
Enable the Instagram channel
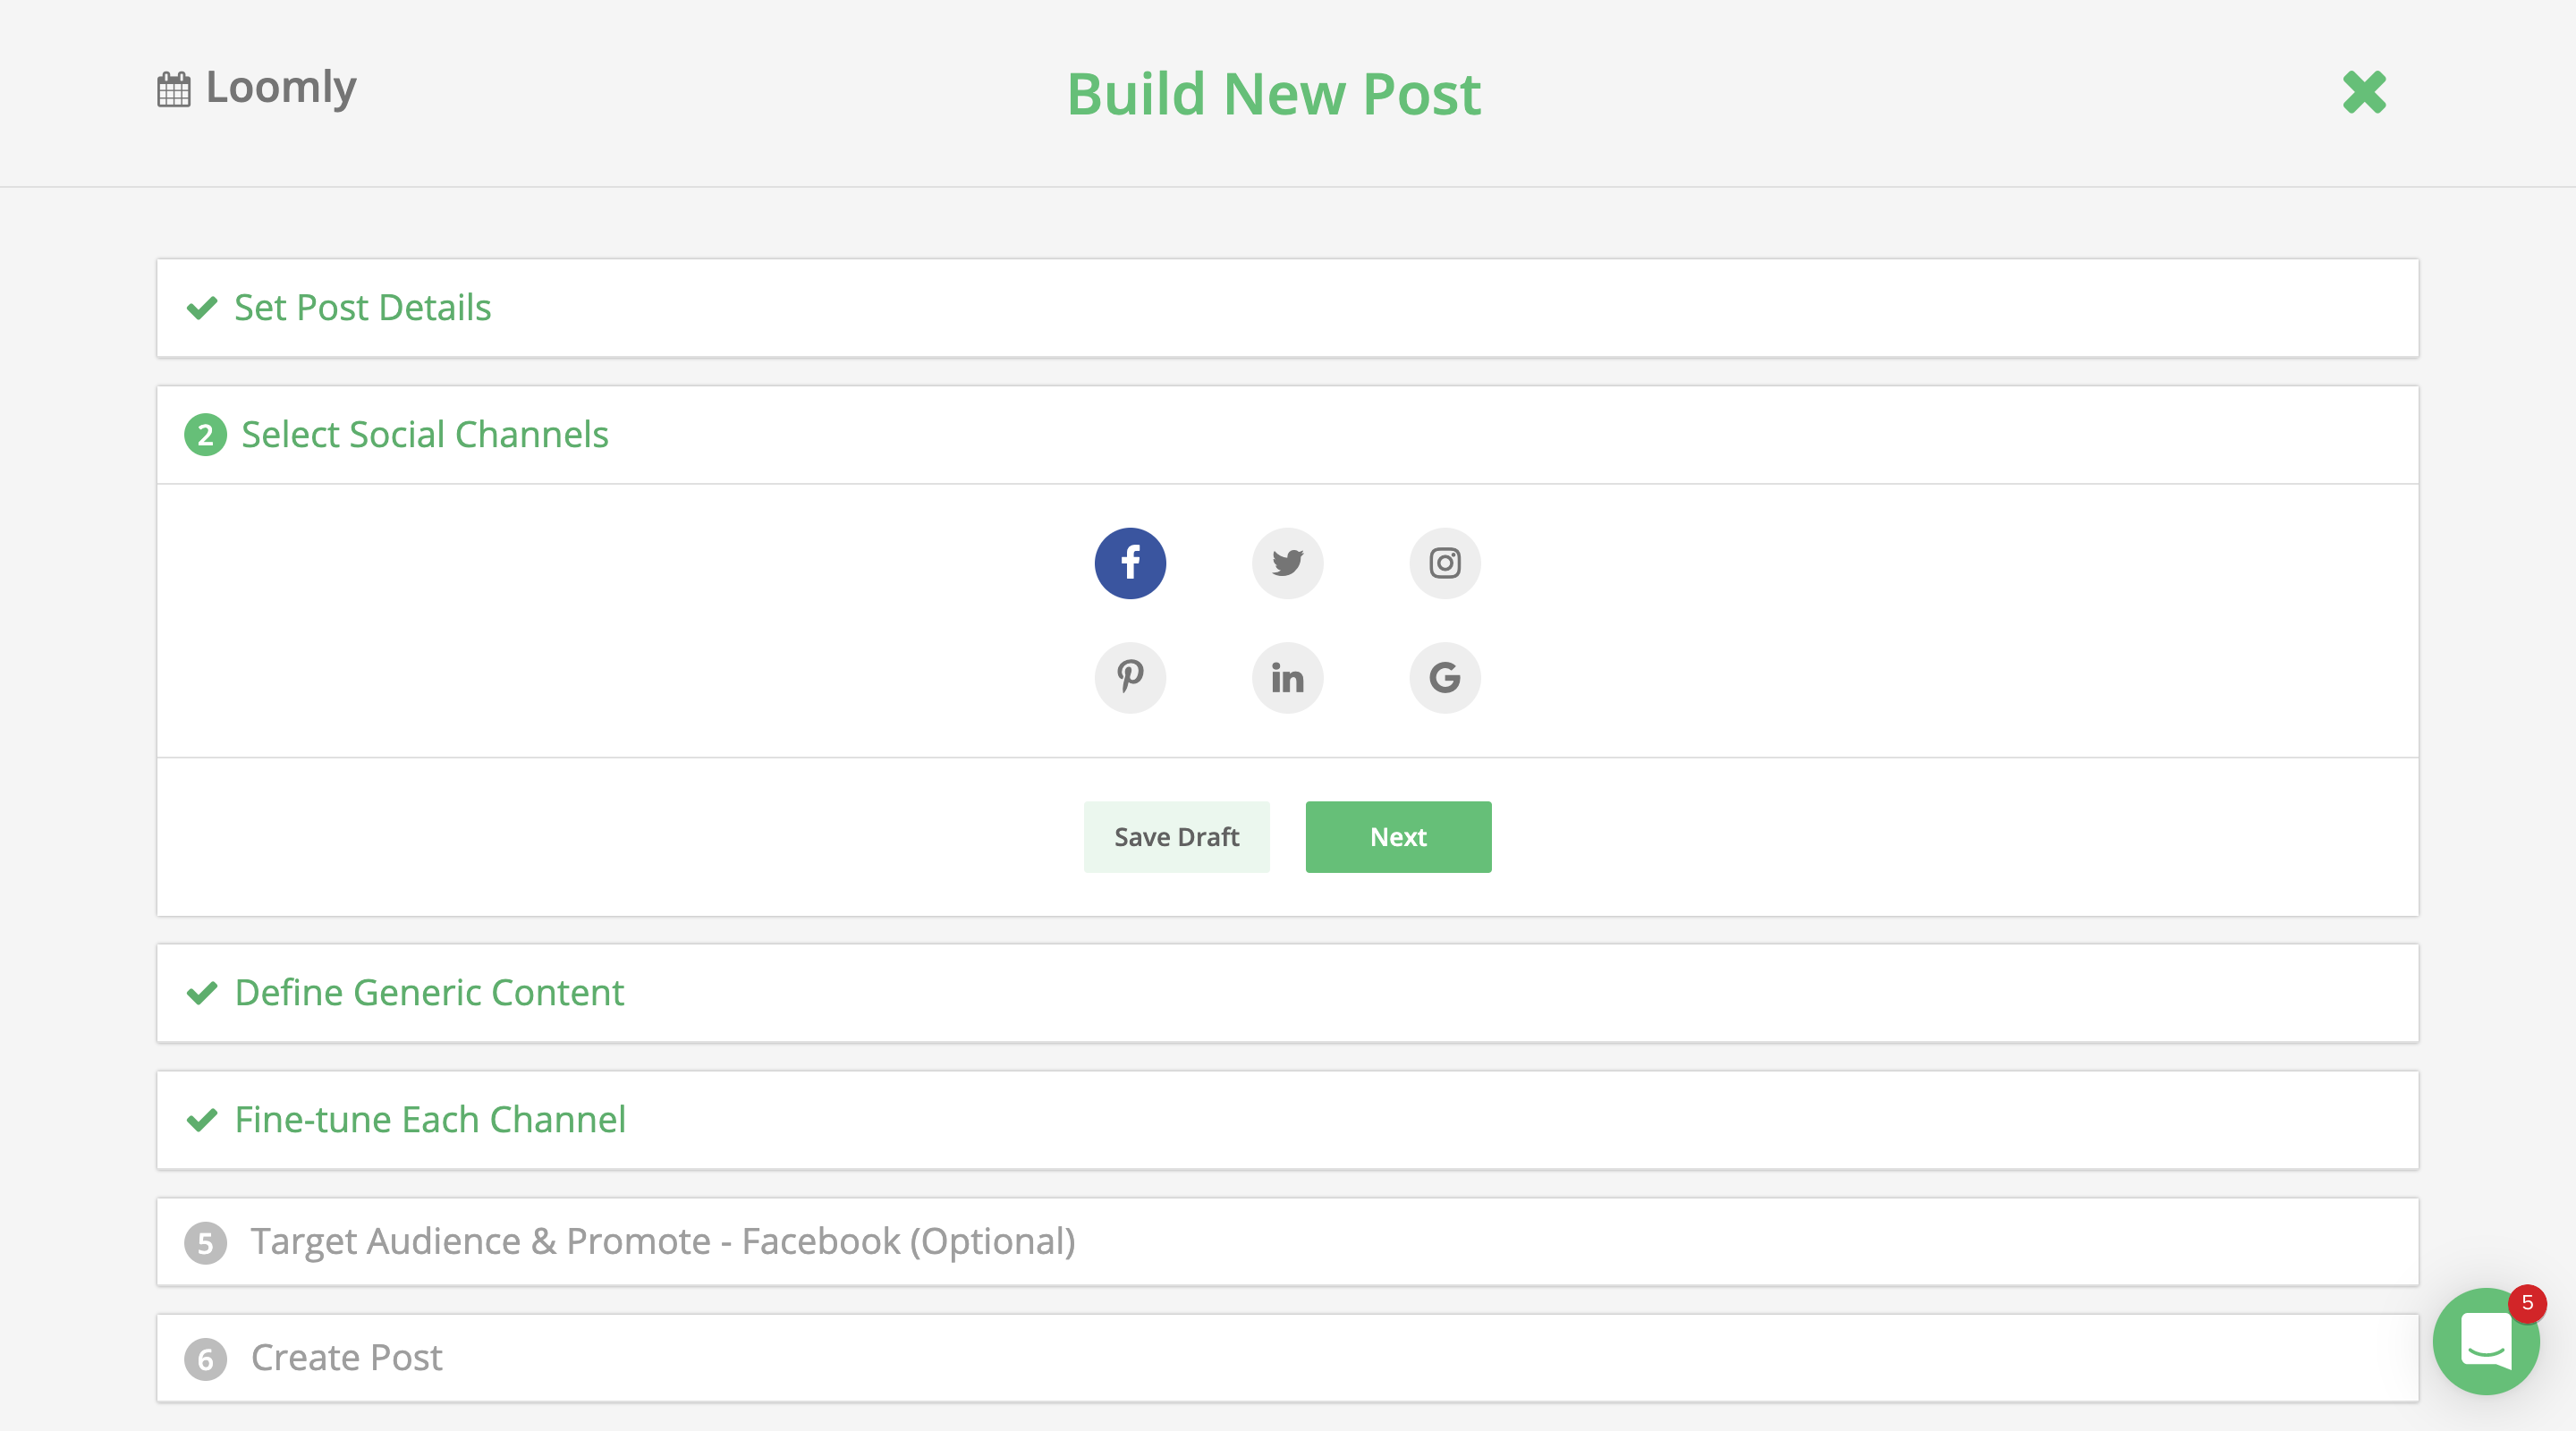click(1444, 563)
